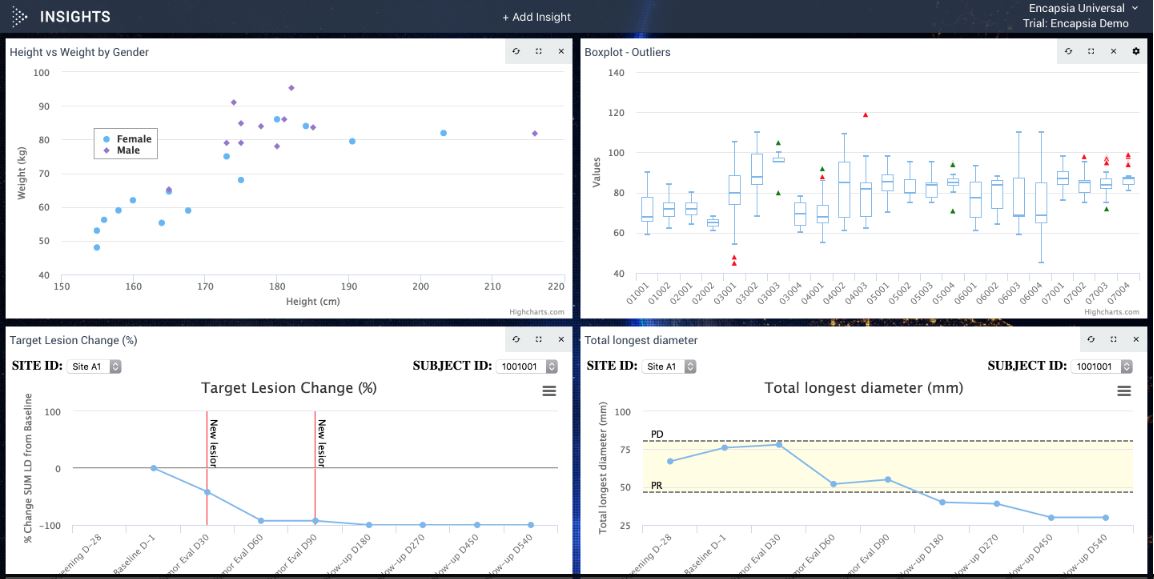This screenshot has height=579, width=1154.
Task: Expand Boxplot - Outliers panel to fullscreen
Action: (1091, 51)
